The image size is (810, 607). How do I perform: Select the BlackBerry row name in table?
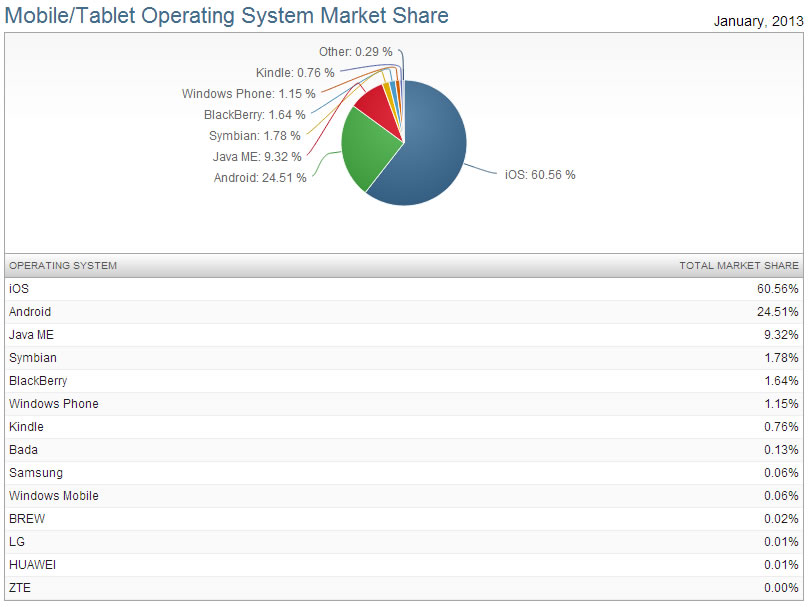coord(38,381)
